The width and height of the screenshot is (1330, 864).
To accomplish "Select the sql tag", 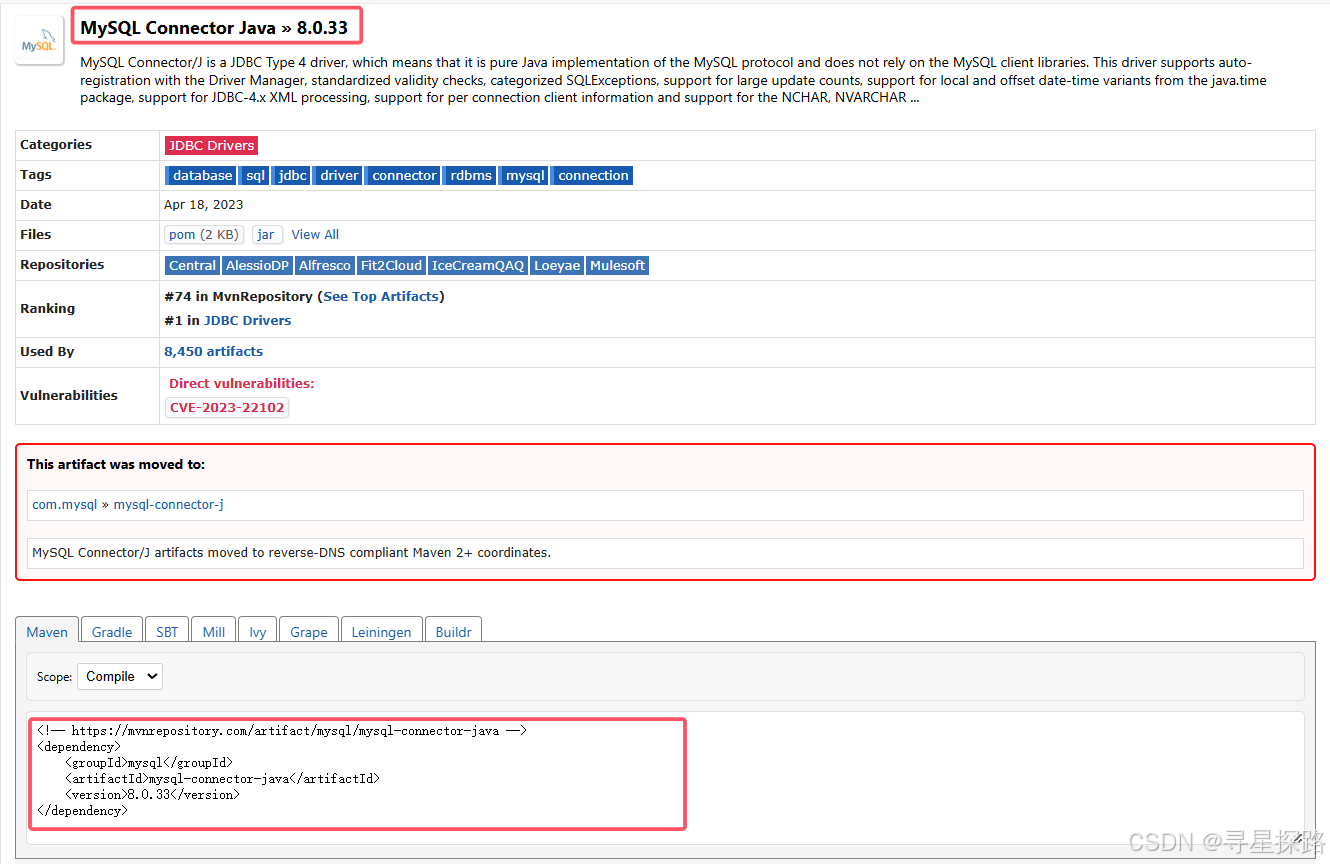I will [255, 176].
